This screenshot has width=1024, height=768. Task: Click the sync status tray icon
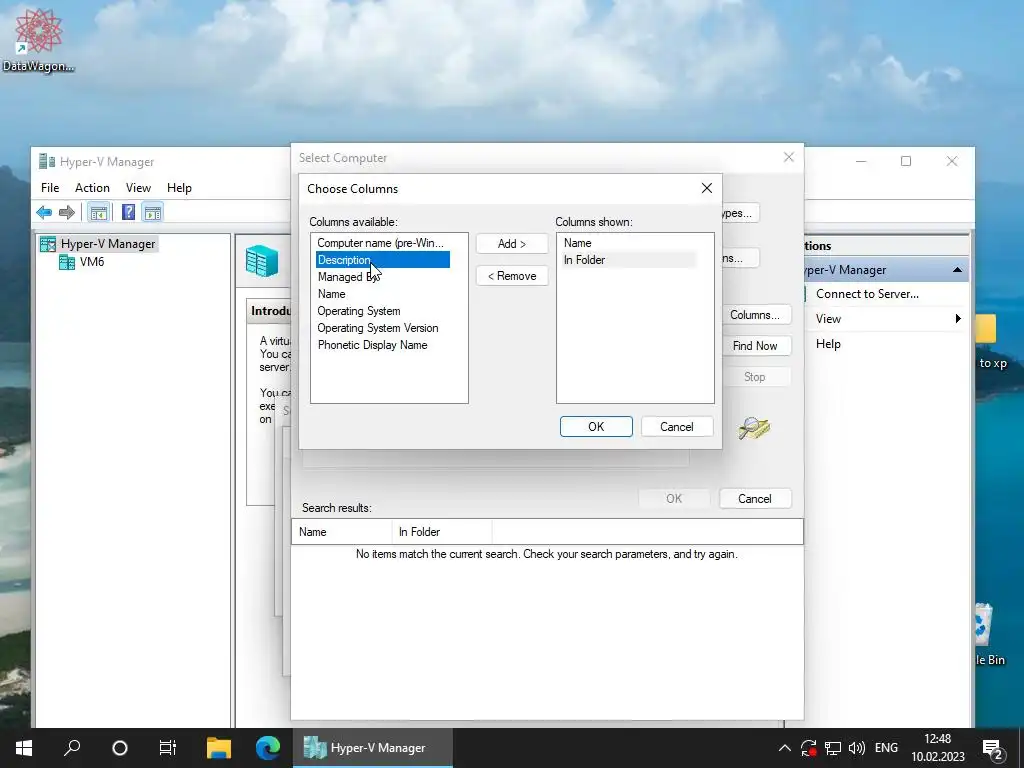click(x=808, y=748)
